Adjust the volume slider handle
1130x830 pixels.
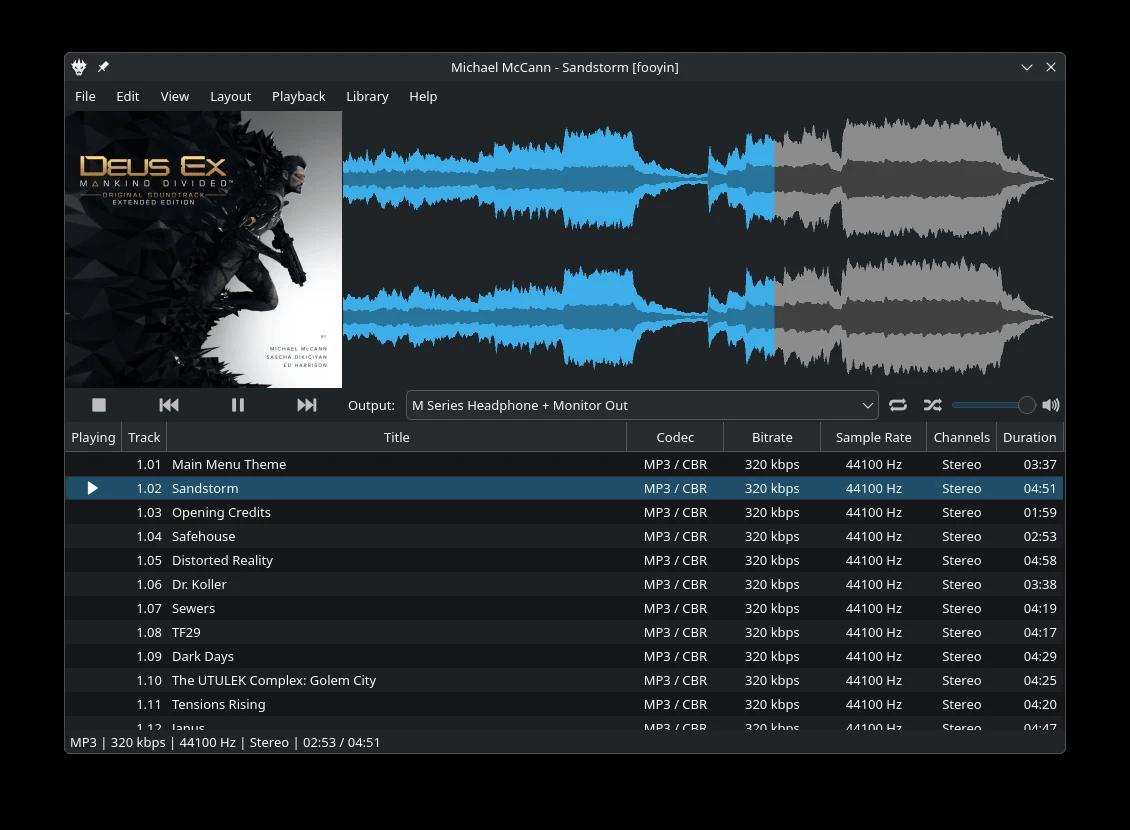pyautogui.click(x=1026, y=405)
